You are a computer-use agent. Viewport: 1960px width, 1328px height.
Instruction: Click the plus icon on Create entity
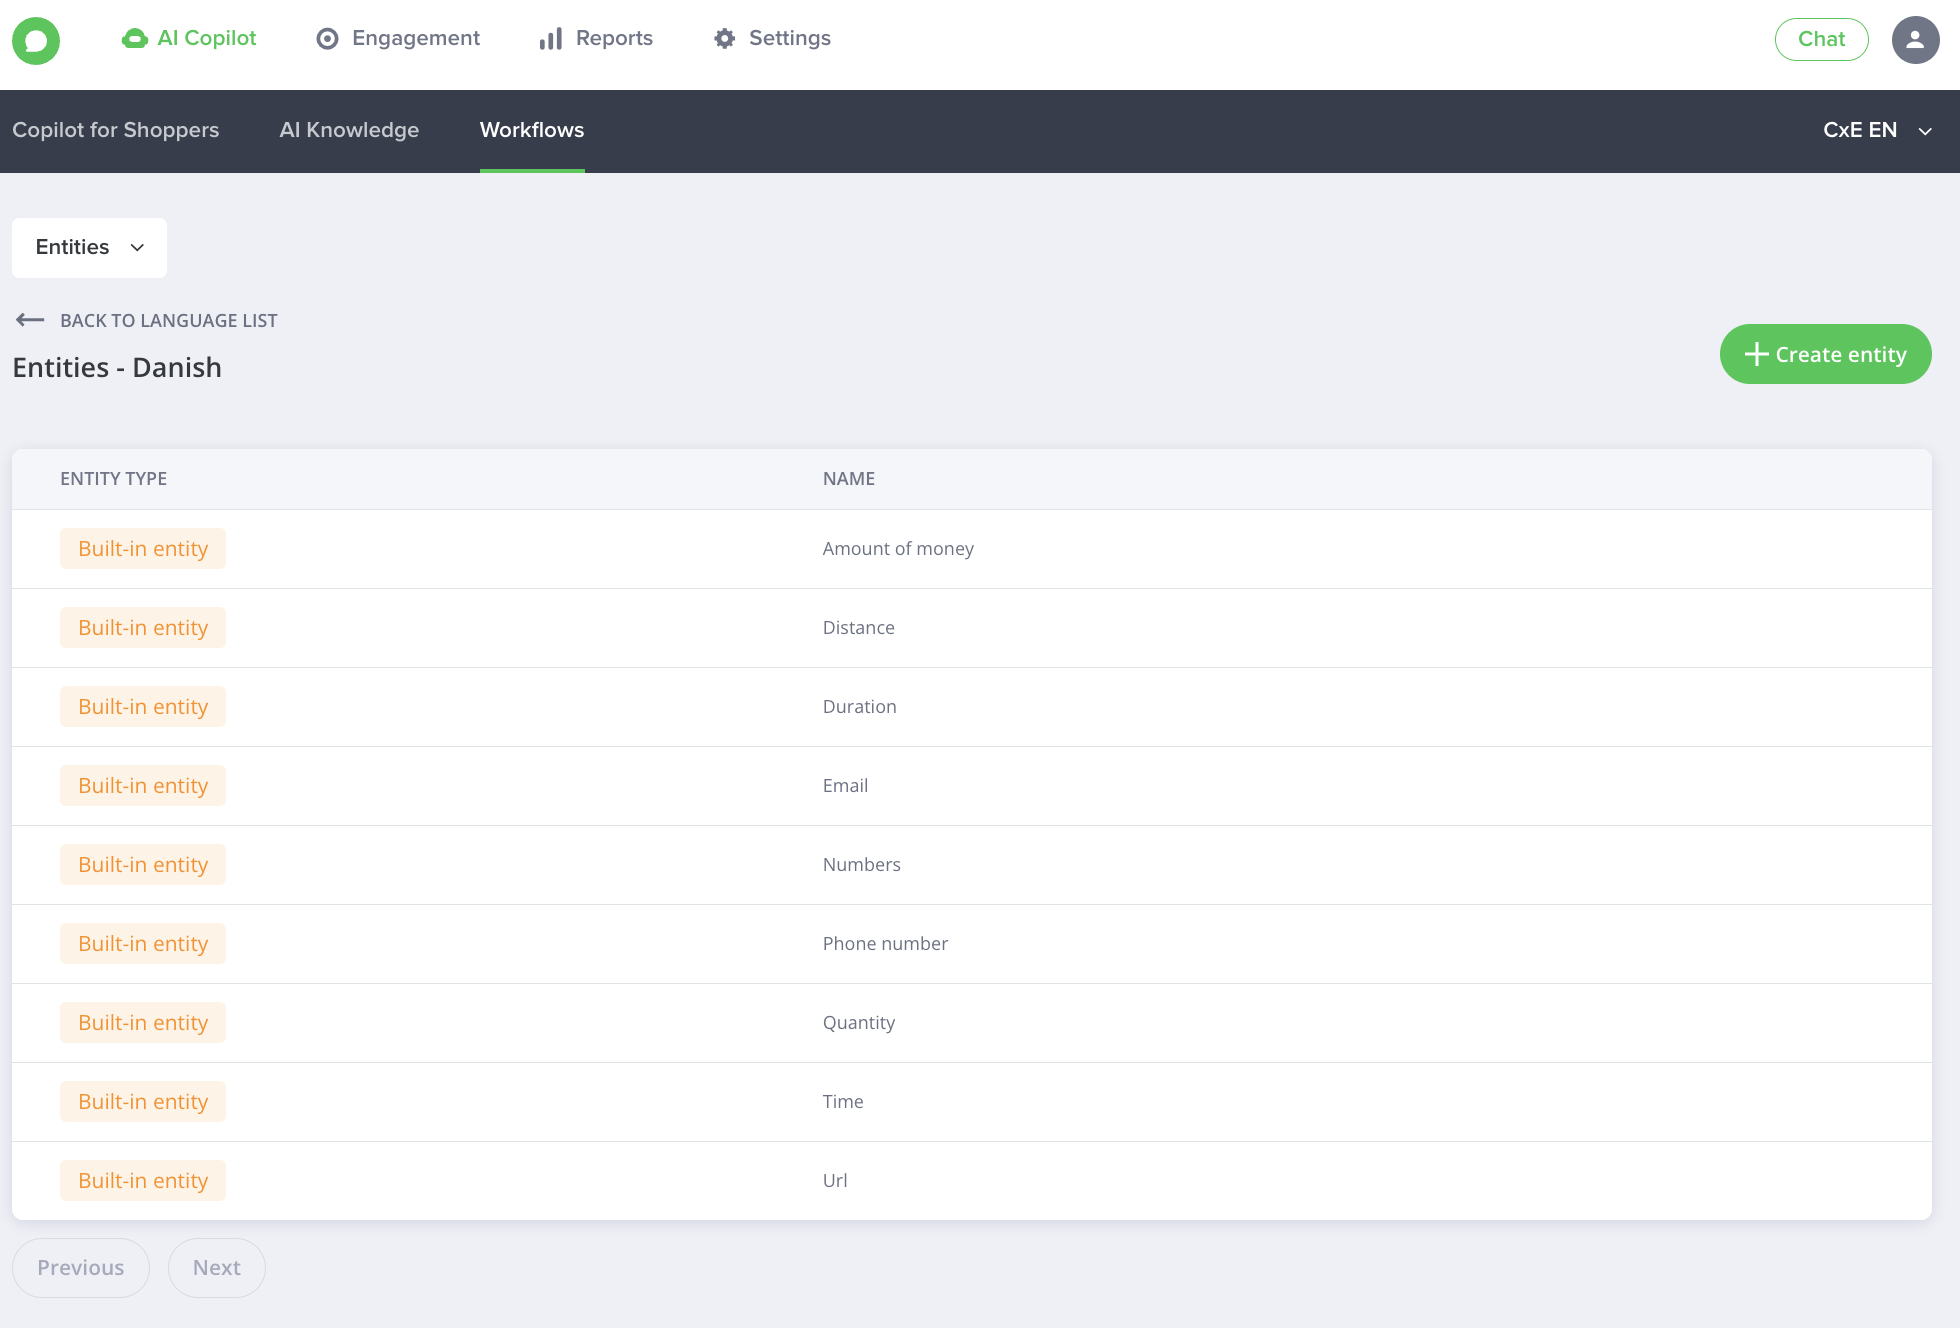click(x=1756, y=354)
